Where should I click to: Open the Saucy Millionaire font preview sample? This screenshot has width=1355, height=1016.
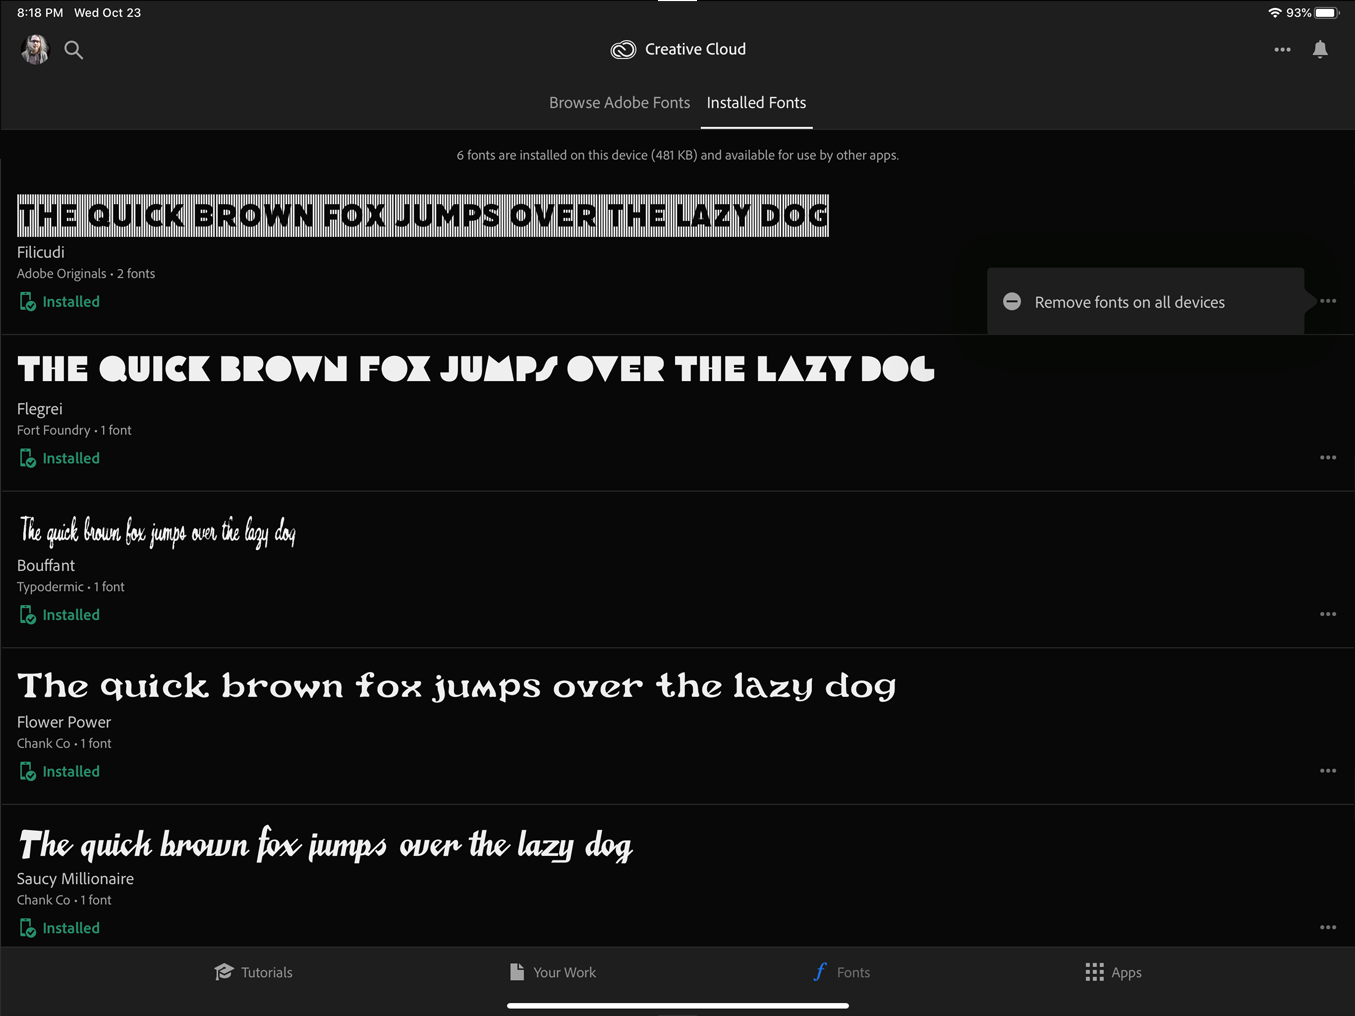point(325,844)
